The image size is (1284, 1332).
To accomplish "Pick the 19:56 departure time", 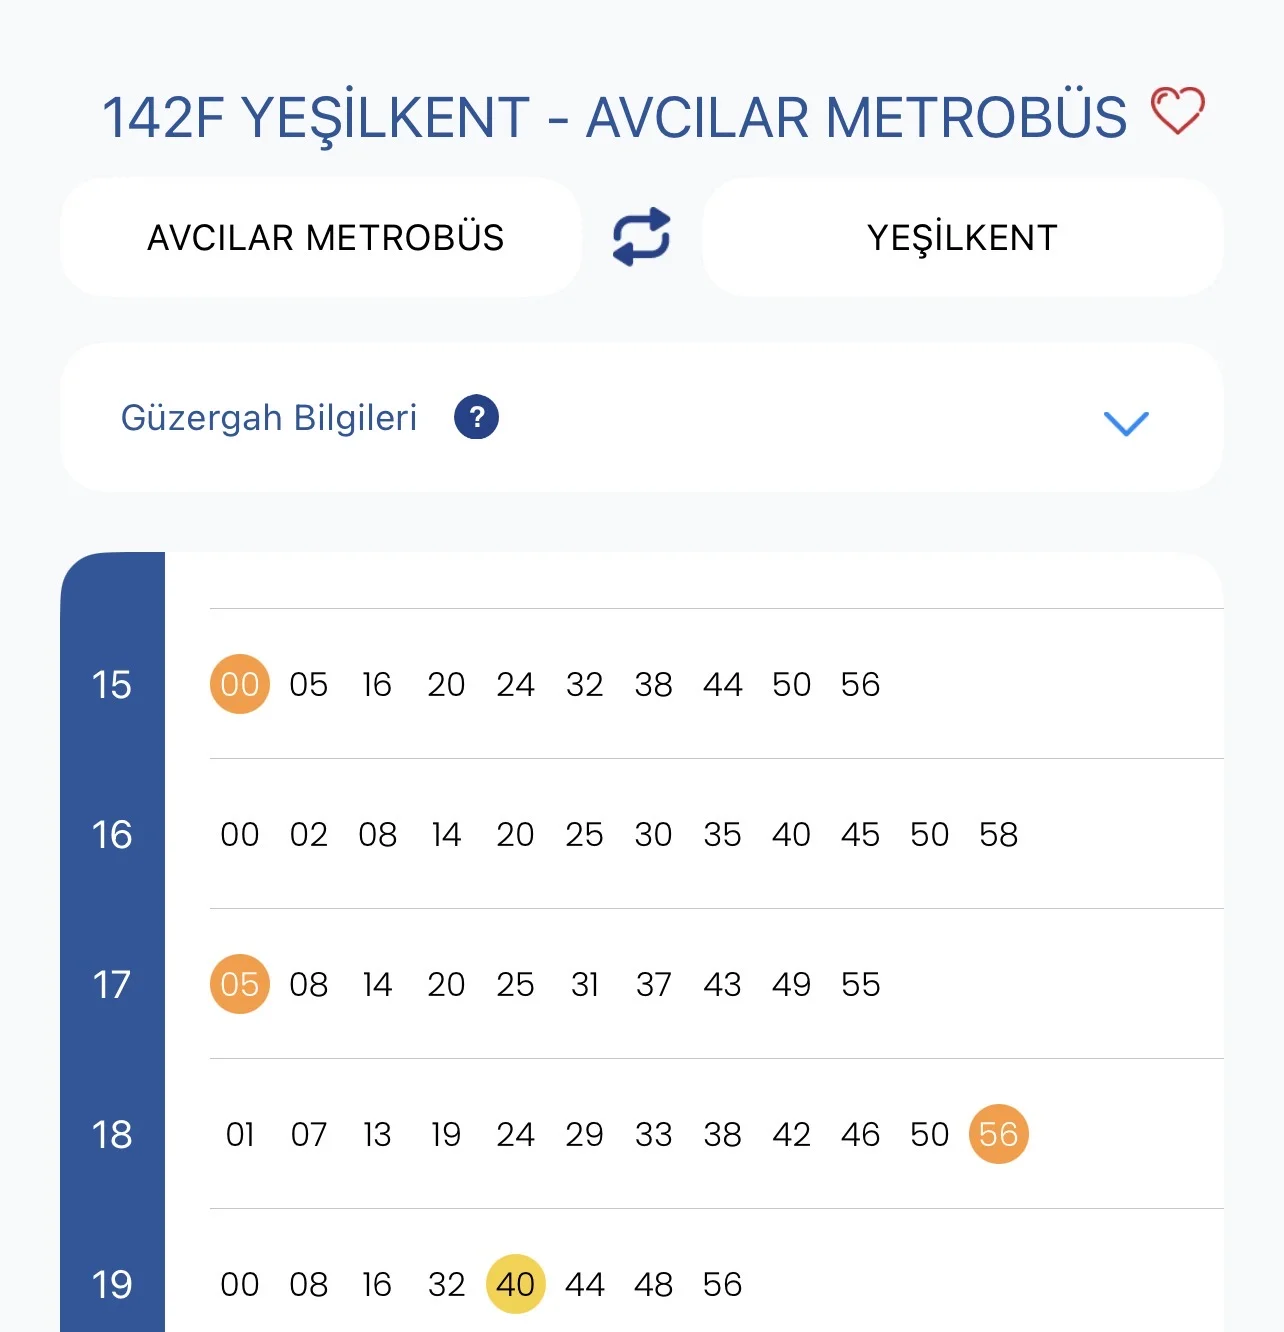I will tap(722, 1284).
